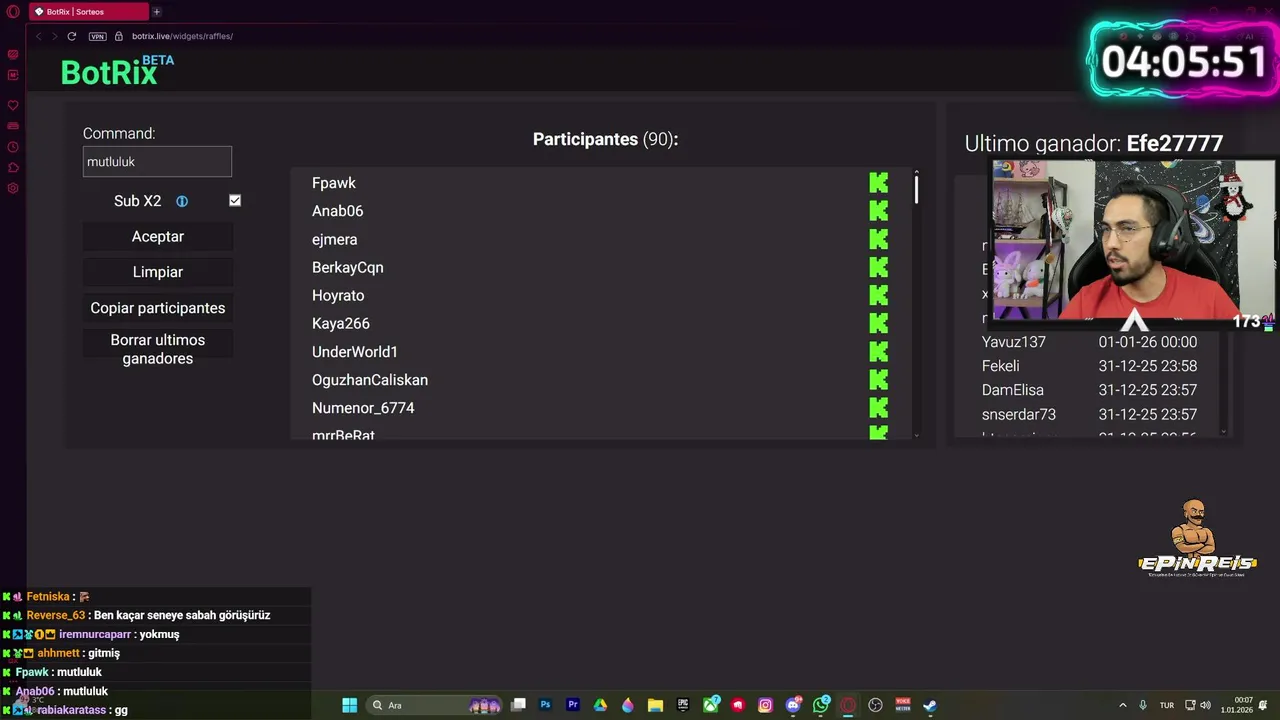
Task: Open Epic Games Launcher from taskbar
Action: pos(683,705)
